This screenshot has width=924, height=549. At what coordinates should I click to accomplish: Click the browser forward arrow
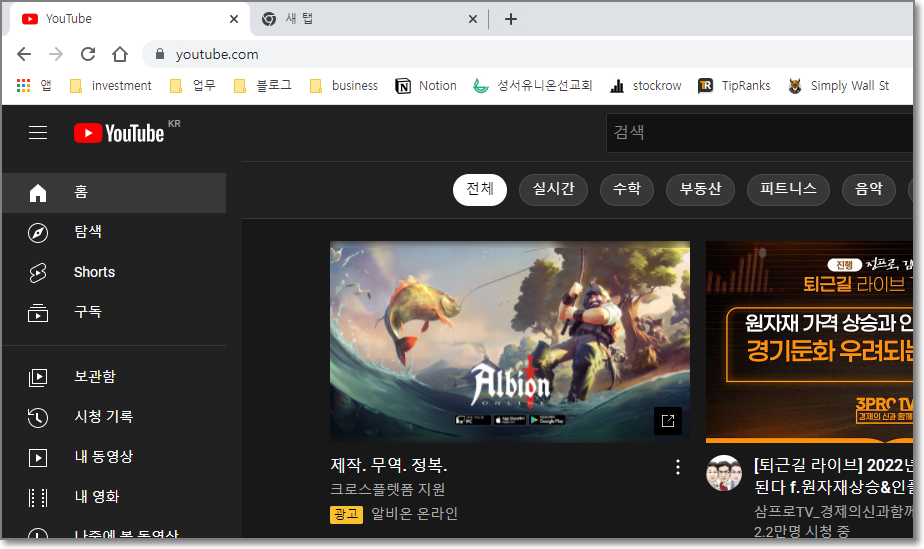coord(56,54)
